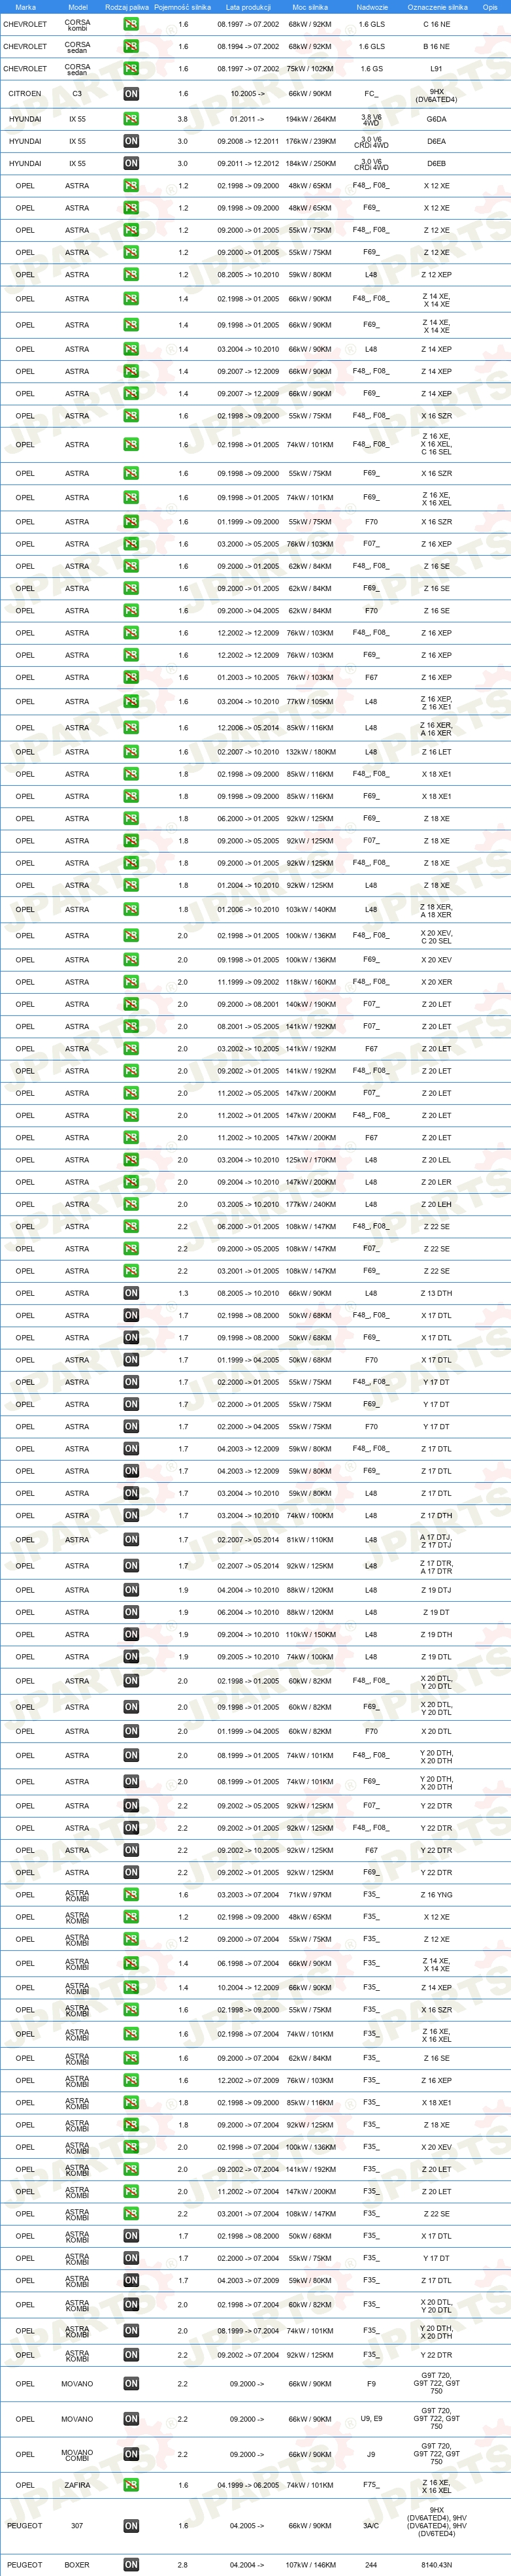This screenshot has width=511, height=2576.
Task: Click diesel ON icon in Movano Combi J9 row
Action: coord(131,2454)
